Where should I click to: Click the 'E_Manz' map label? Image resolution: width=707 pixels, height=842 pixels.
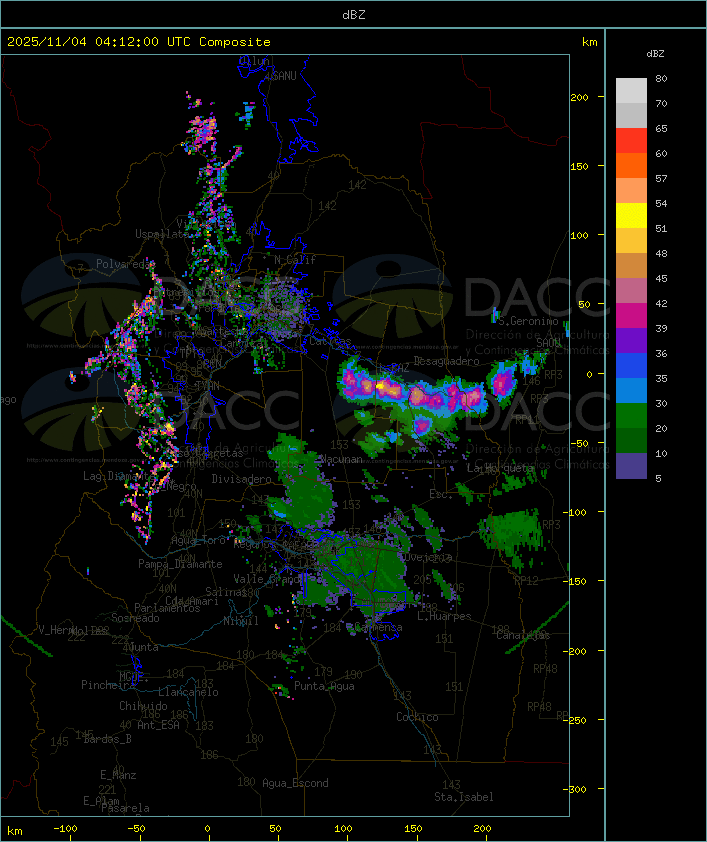pos(118,775)
